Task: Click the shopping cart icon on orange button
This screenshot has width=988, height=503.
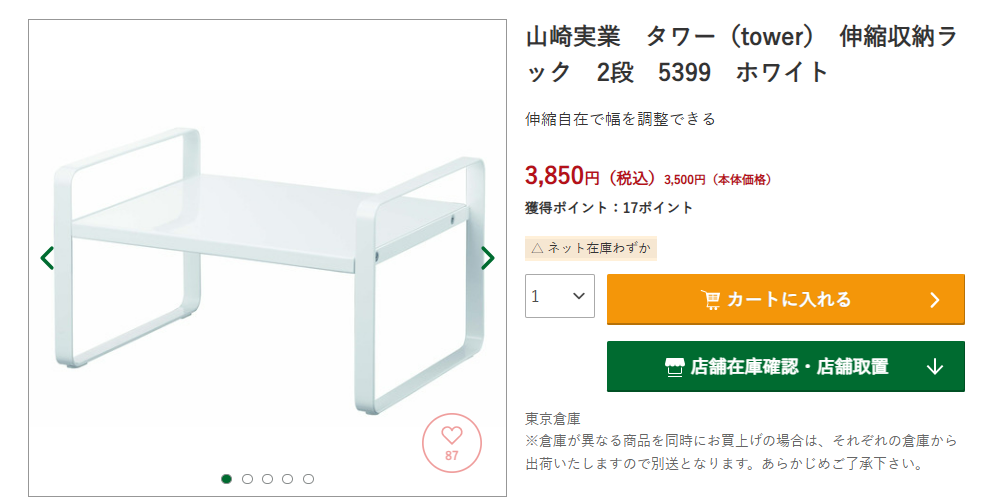Action: pos(711,299)
